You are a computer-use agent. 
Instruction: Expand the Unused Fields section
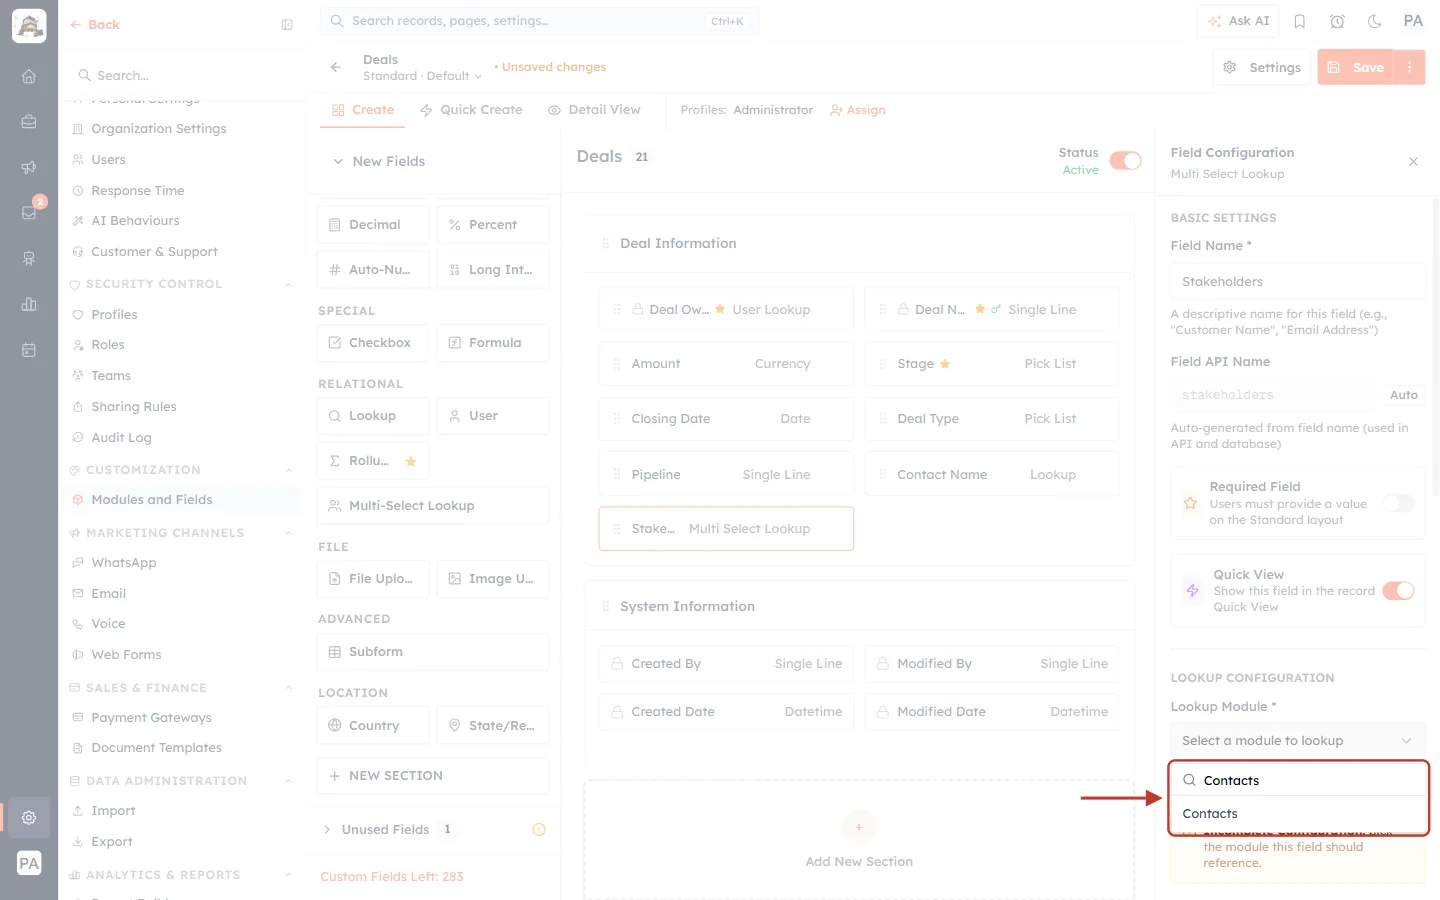(x=327, y=829)
